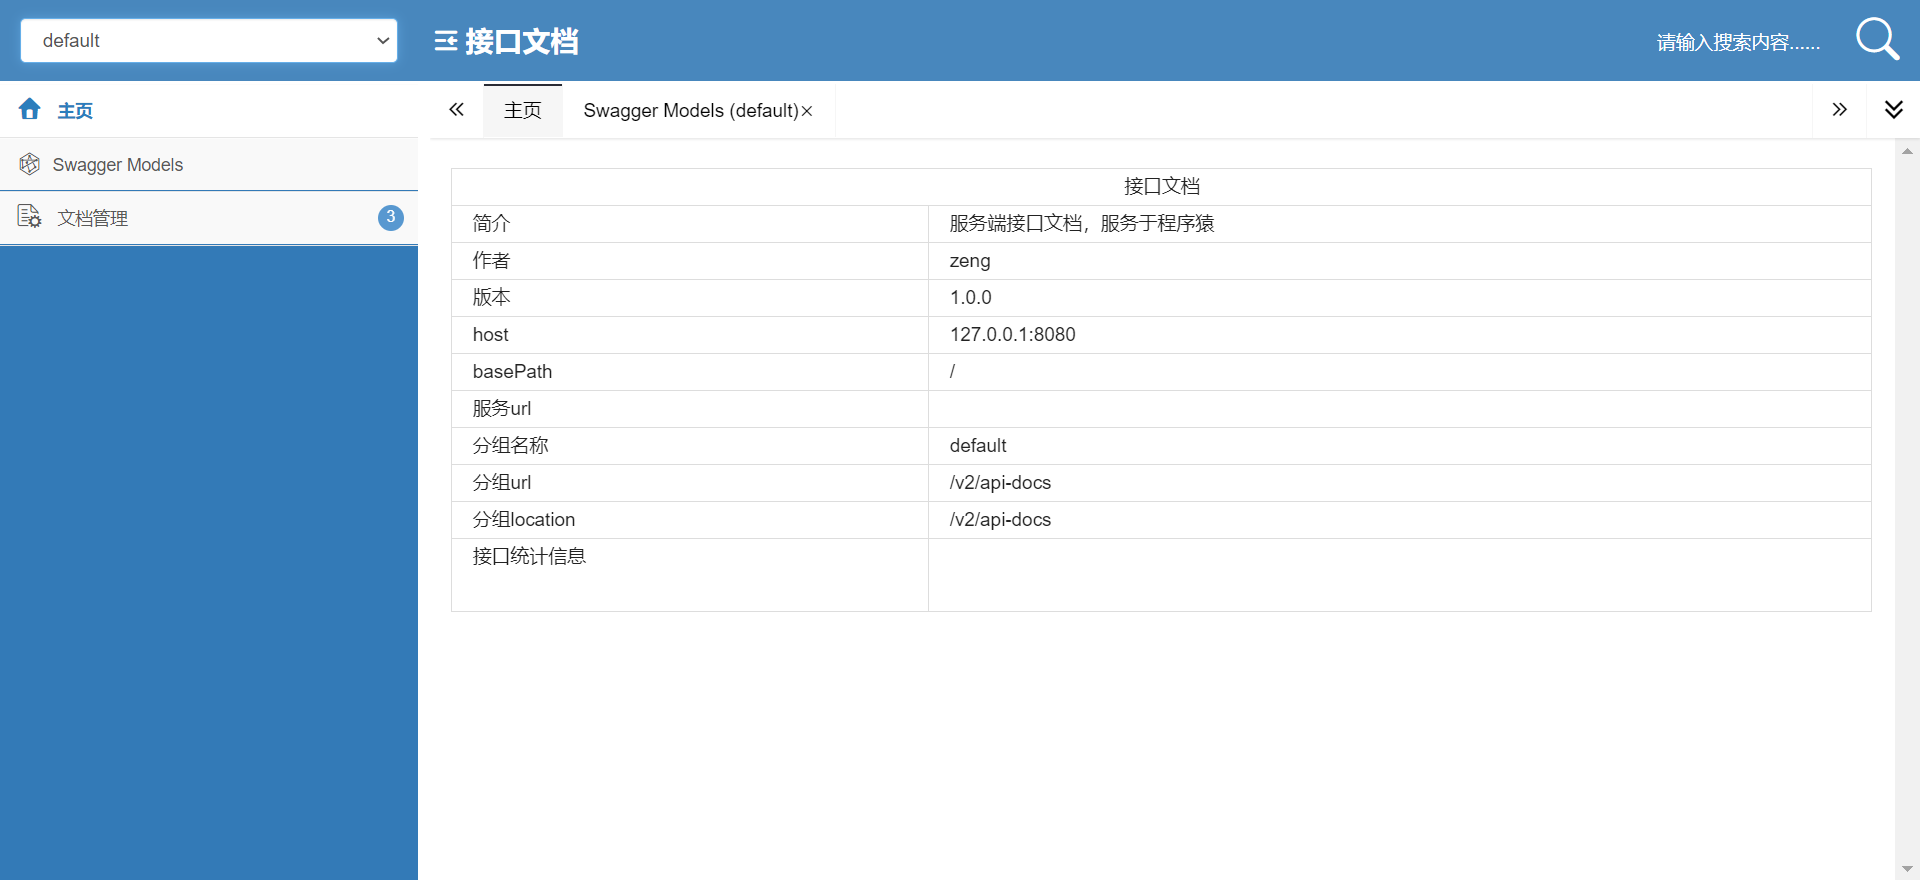Click the group name value default

click(x=978, y=445)
